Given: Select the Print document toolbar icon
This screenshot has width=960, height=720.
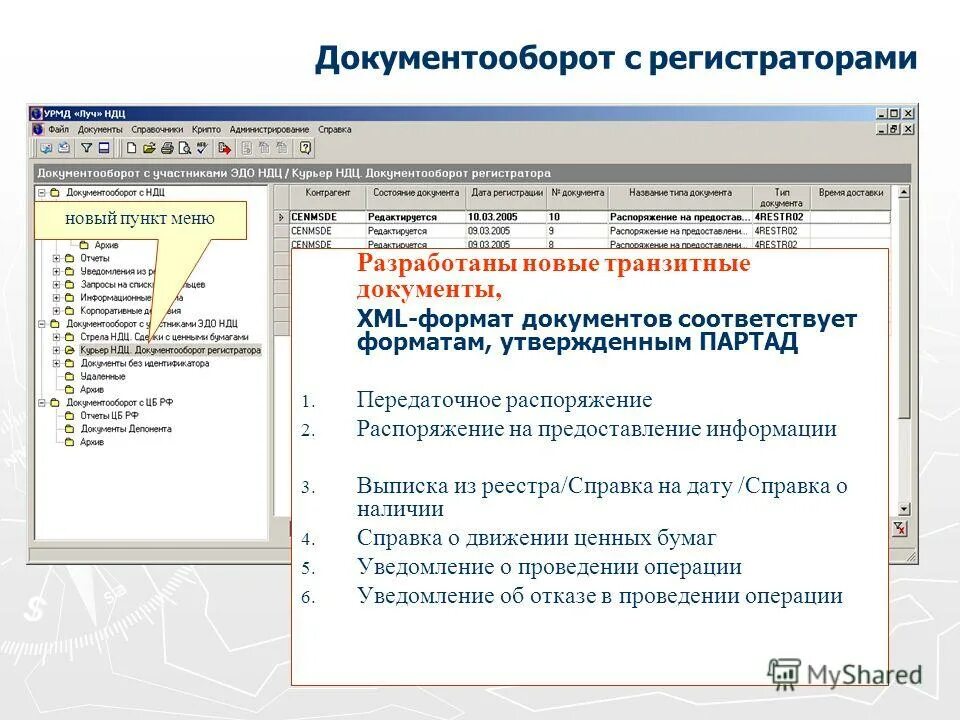Looking at the screenshot, I should pos(165,147).
